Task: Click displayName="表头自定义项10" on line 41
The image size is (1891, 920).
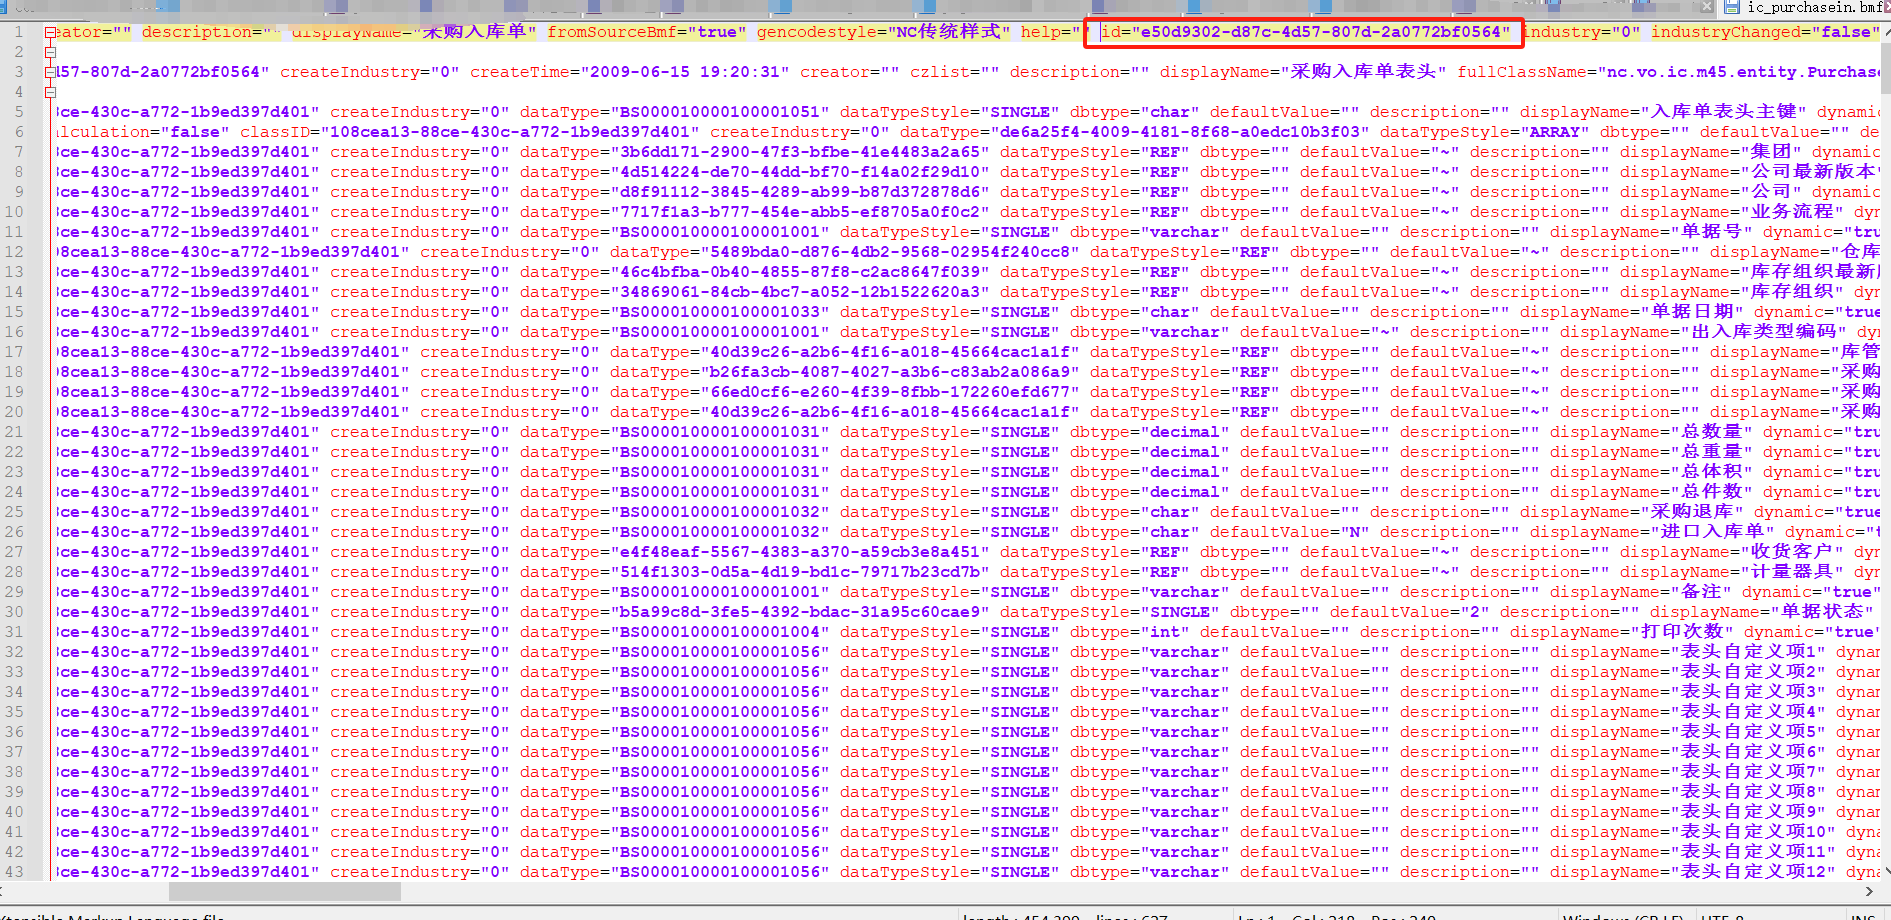Action: (x=1693, y=832)
